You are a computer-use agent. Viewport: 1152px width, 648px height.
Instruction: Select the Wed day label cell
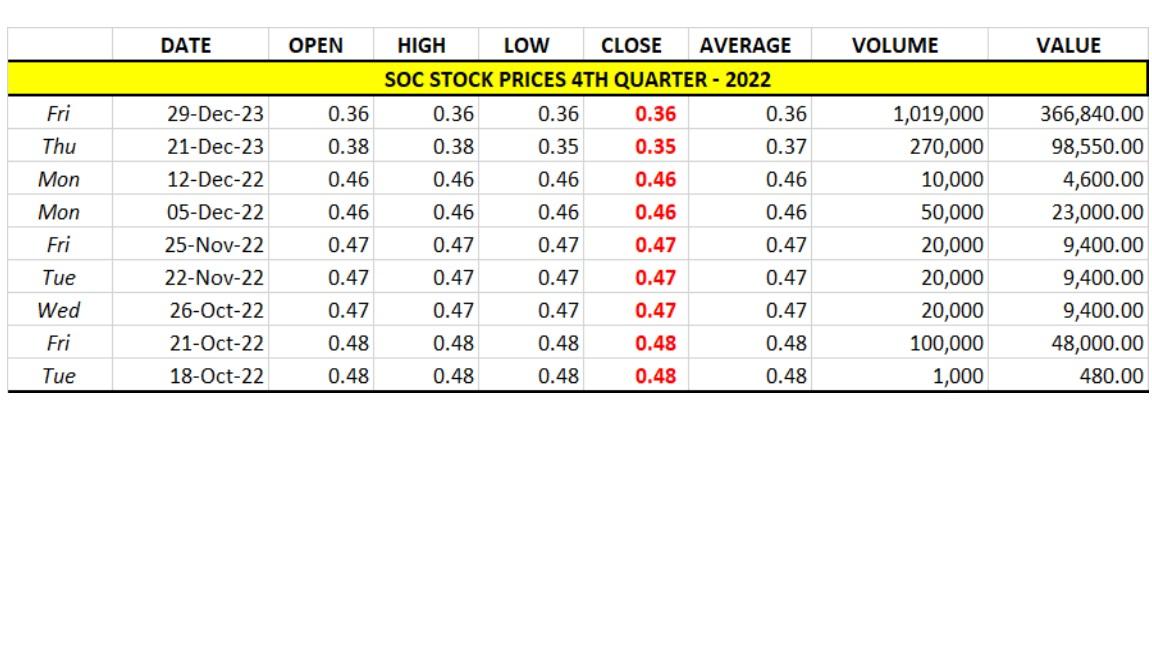[x=58, y=310]
